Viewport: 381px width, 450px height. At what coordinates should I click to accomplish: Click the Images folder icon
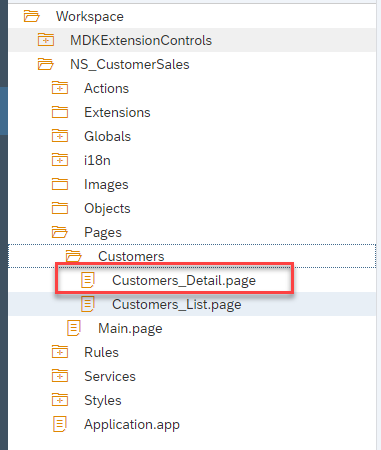pos(60,184)
